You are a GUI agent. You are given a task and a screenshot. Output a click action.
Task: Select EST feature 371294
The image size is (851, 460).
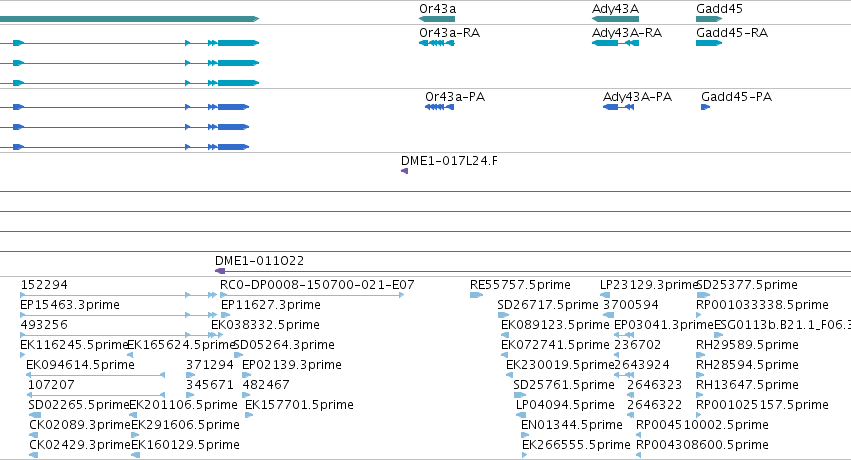209,365
